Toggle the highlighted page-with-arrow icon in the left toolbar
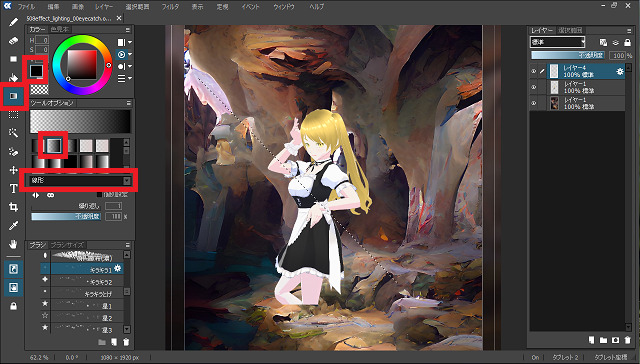This screenshot has width=640, height=364. 13,269
